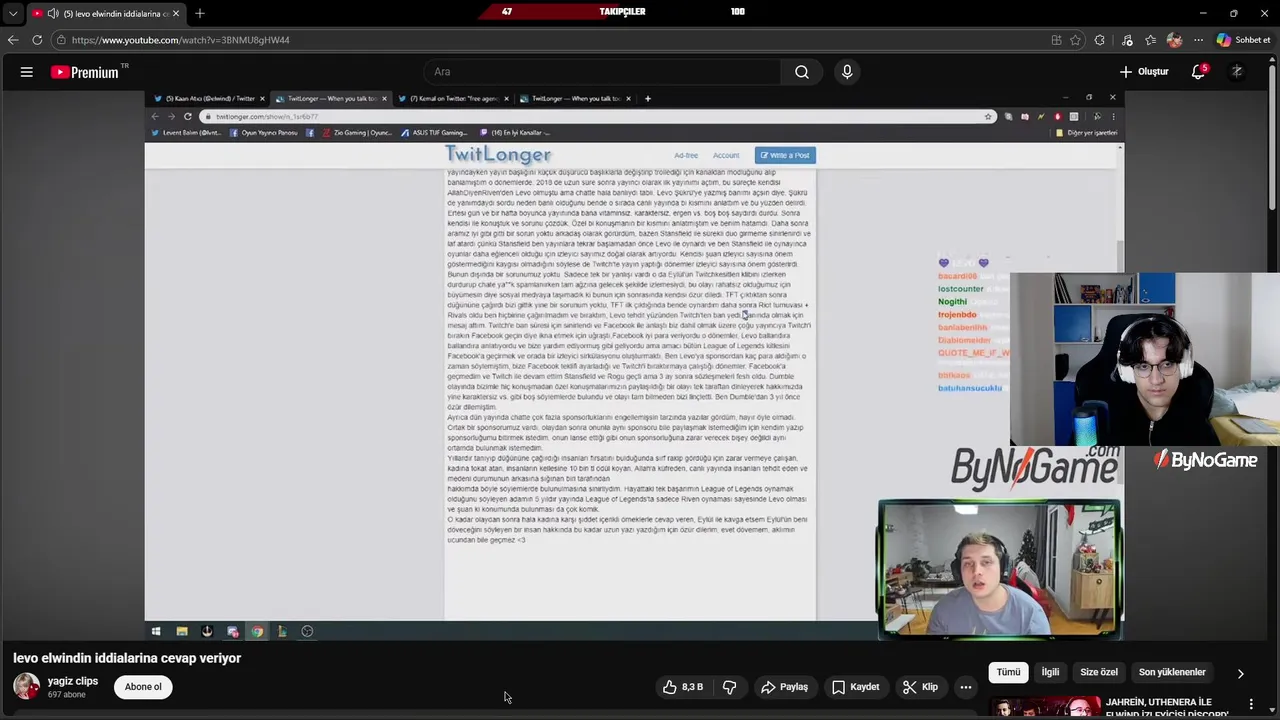Click 697 abone subscriber count text
This screenshot has height=720, width=1280.
(x=66, y=694)
